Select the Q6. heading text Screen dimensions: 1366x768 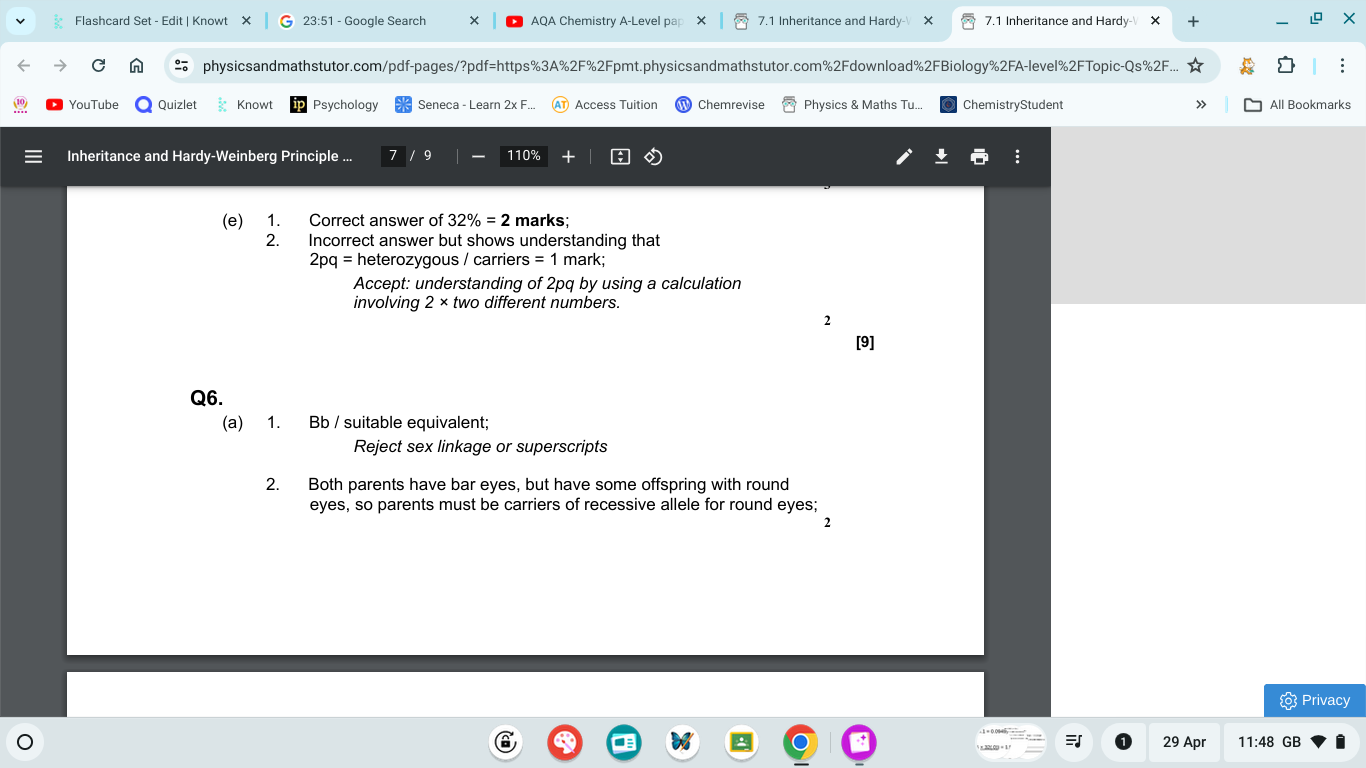point(206,398)
